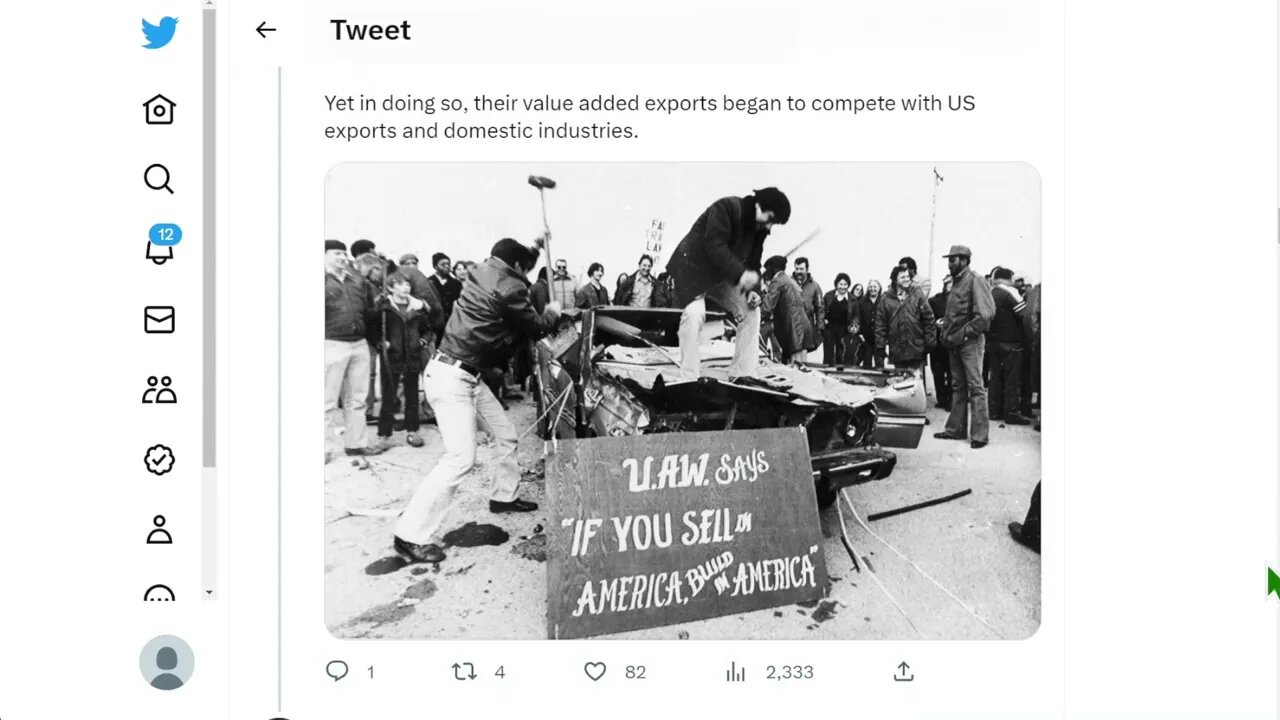Click the page scrollbar thumb on right edge
Screen dimensions: 1280x720
tap(1279, 225)
